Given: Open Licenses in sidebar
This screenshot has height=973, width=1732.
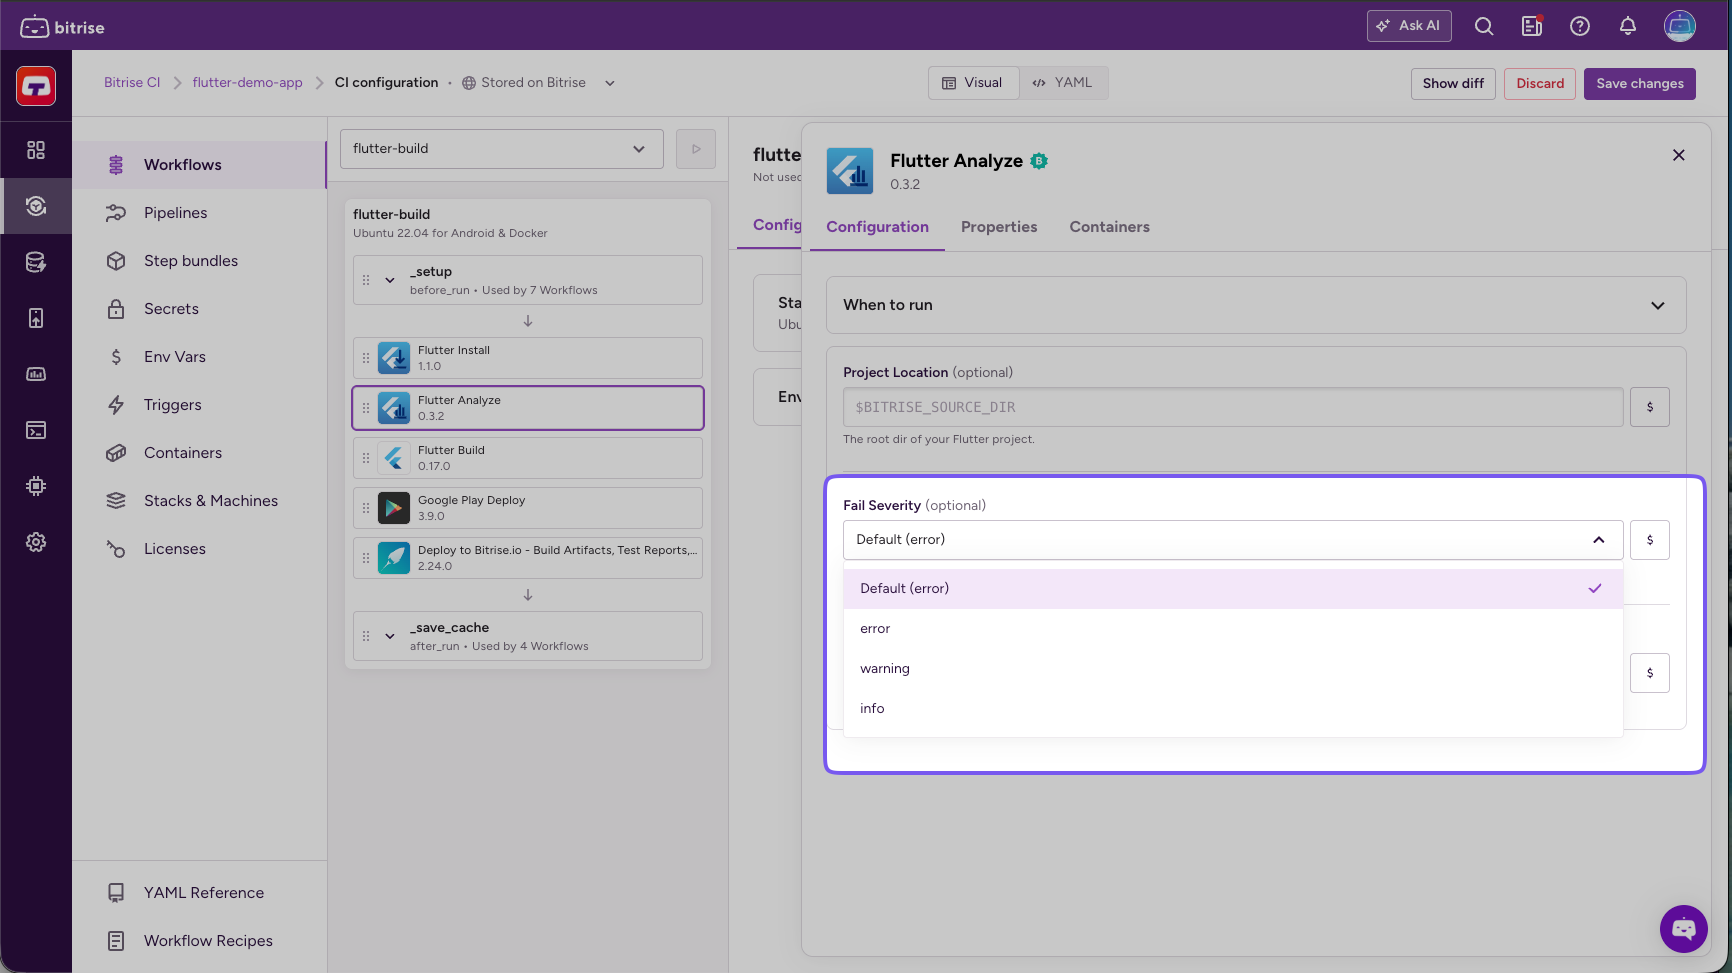Looking at the screenshot, I should coord(200,549).
